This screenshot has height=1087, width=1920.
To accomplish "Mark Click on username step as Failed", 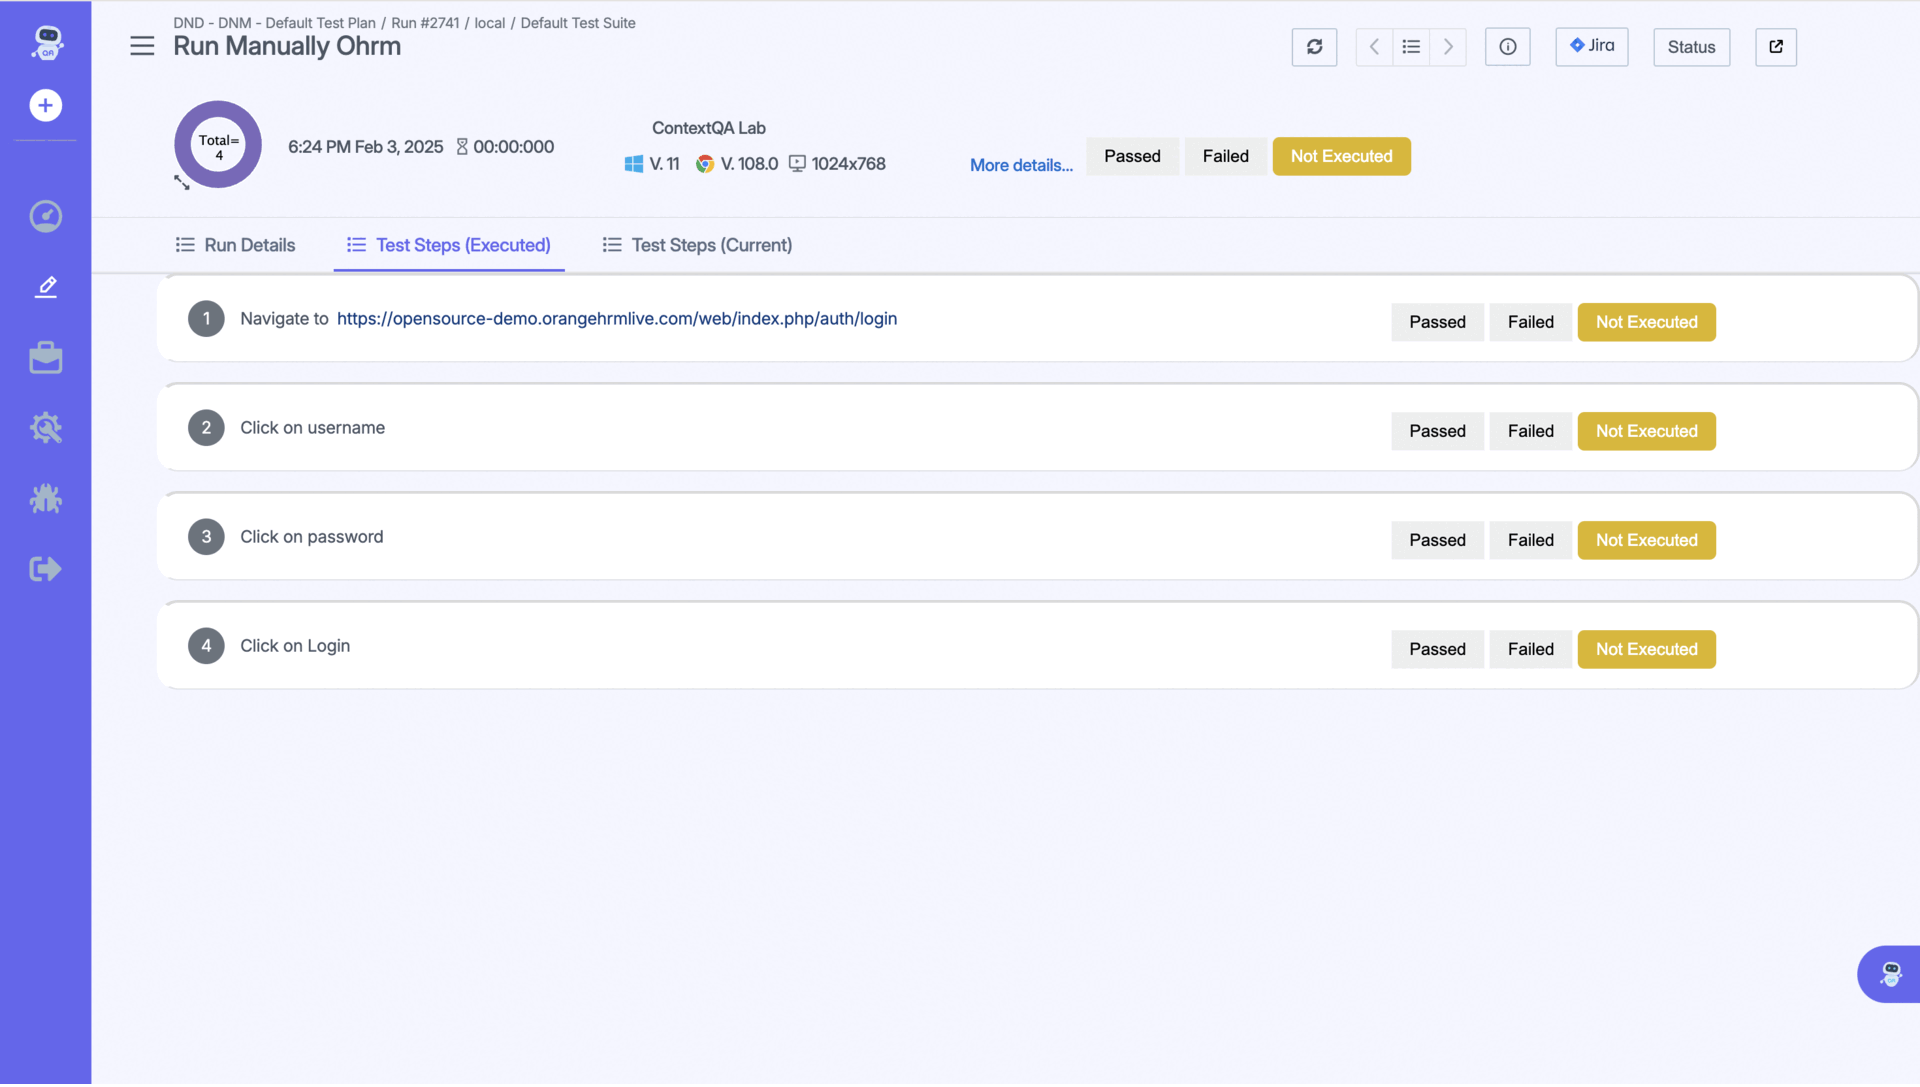I will [x=1530, y=431].
